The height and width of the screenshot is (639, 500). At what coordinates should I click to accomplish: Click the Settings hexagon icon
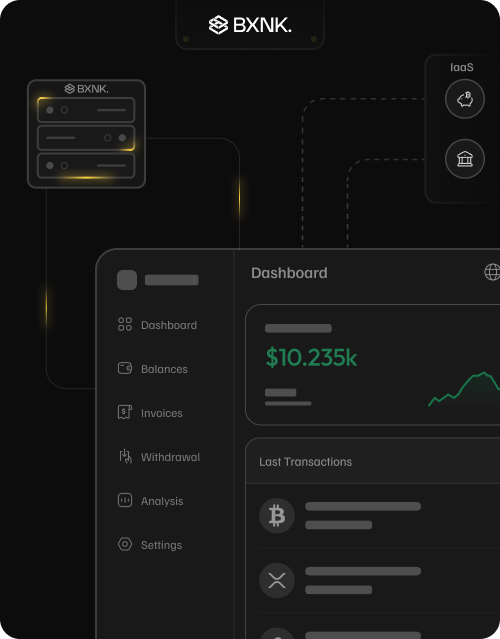125,544
